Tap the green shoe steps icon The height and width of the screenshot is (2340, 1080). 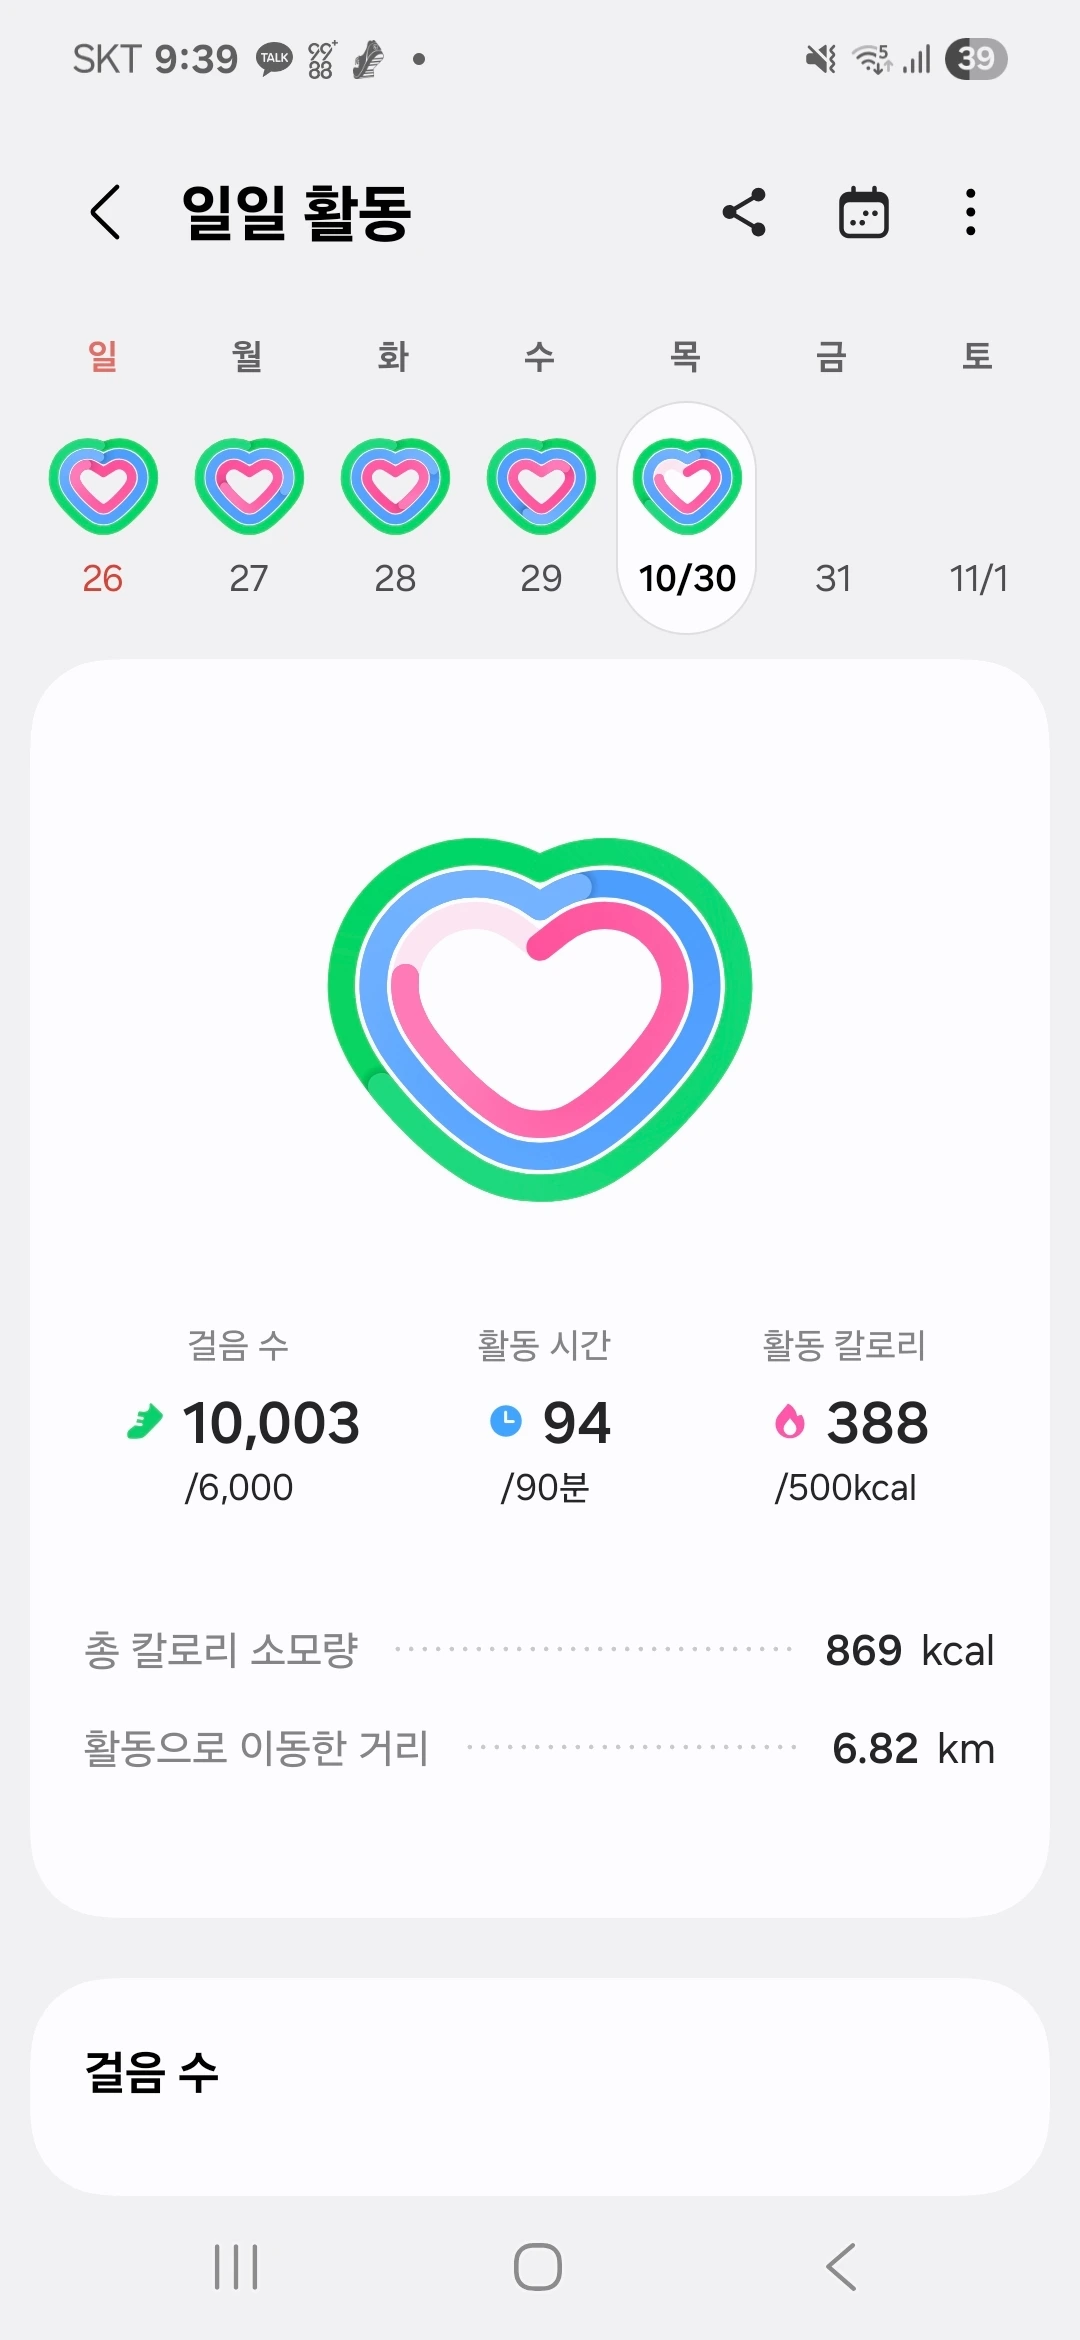point(145,1421)
